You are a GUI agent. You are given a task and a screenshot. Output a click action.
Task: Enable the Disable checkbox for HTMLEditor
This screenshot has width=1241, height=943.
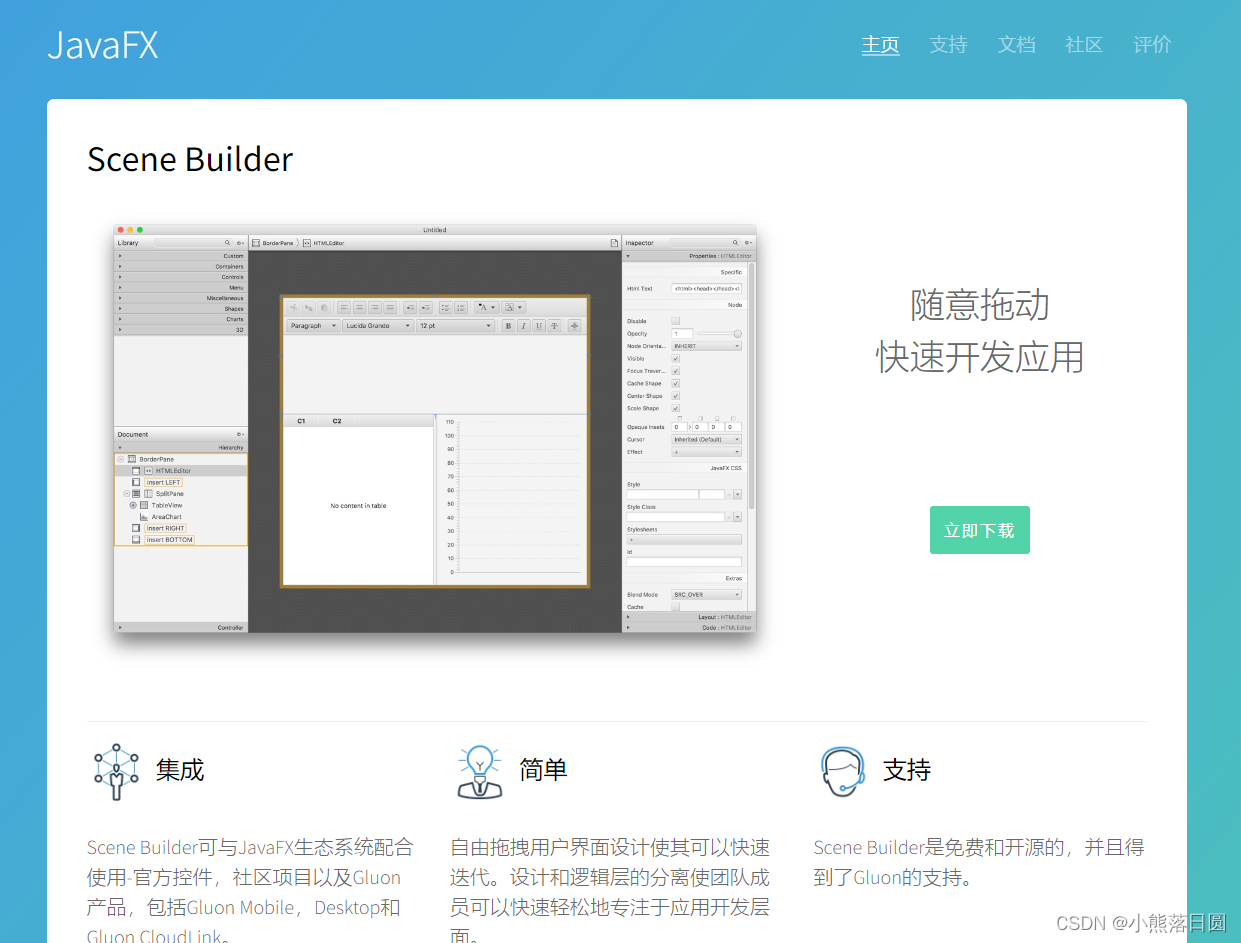coord(676,321)
